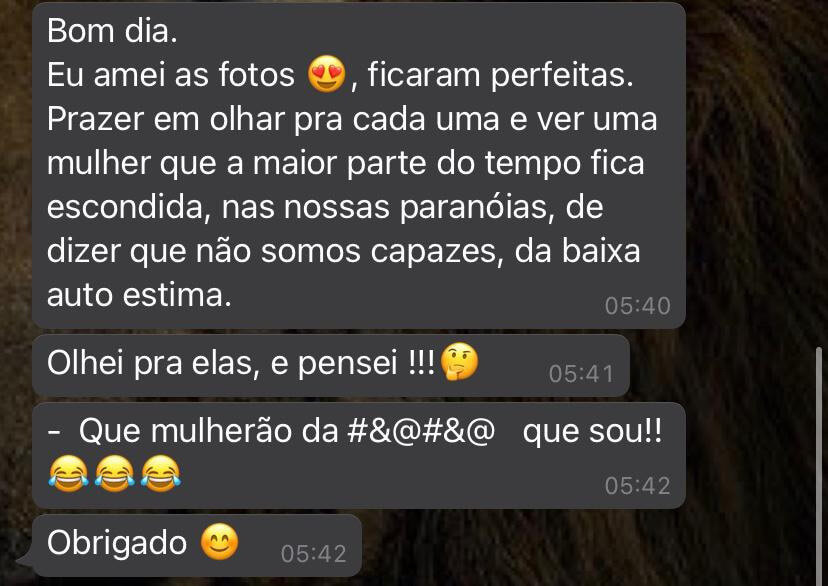The height and width of the screenshot is (586, 828).
Task: Click the 05:42 timestamp on 'Que mulherão' message
Action: tap(637, 486)
